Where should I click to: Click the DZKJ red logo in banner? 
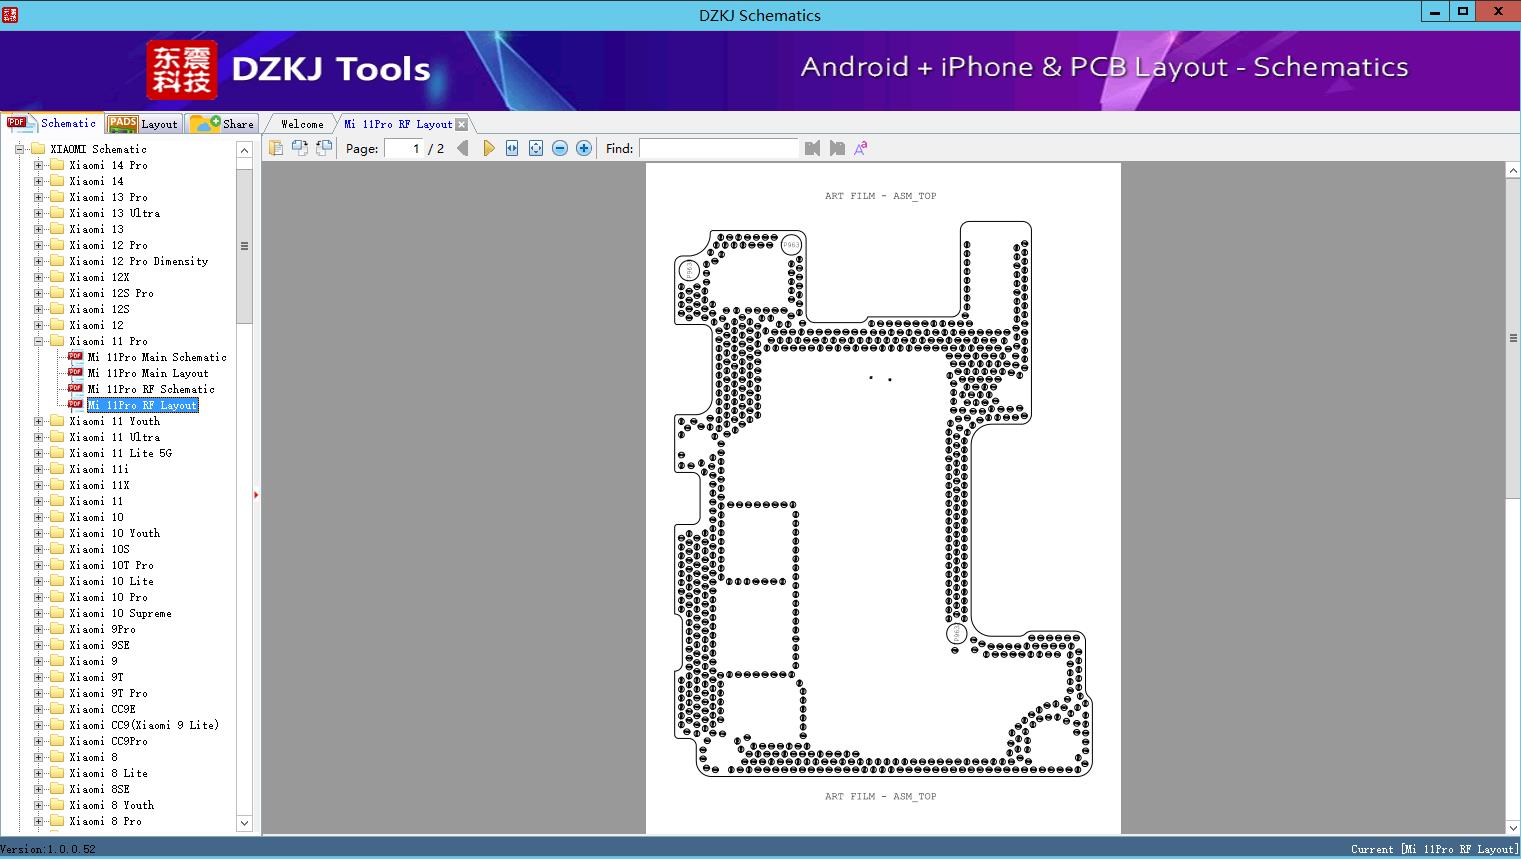(182, 70)
